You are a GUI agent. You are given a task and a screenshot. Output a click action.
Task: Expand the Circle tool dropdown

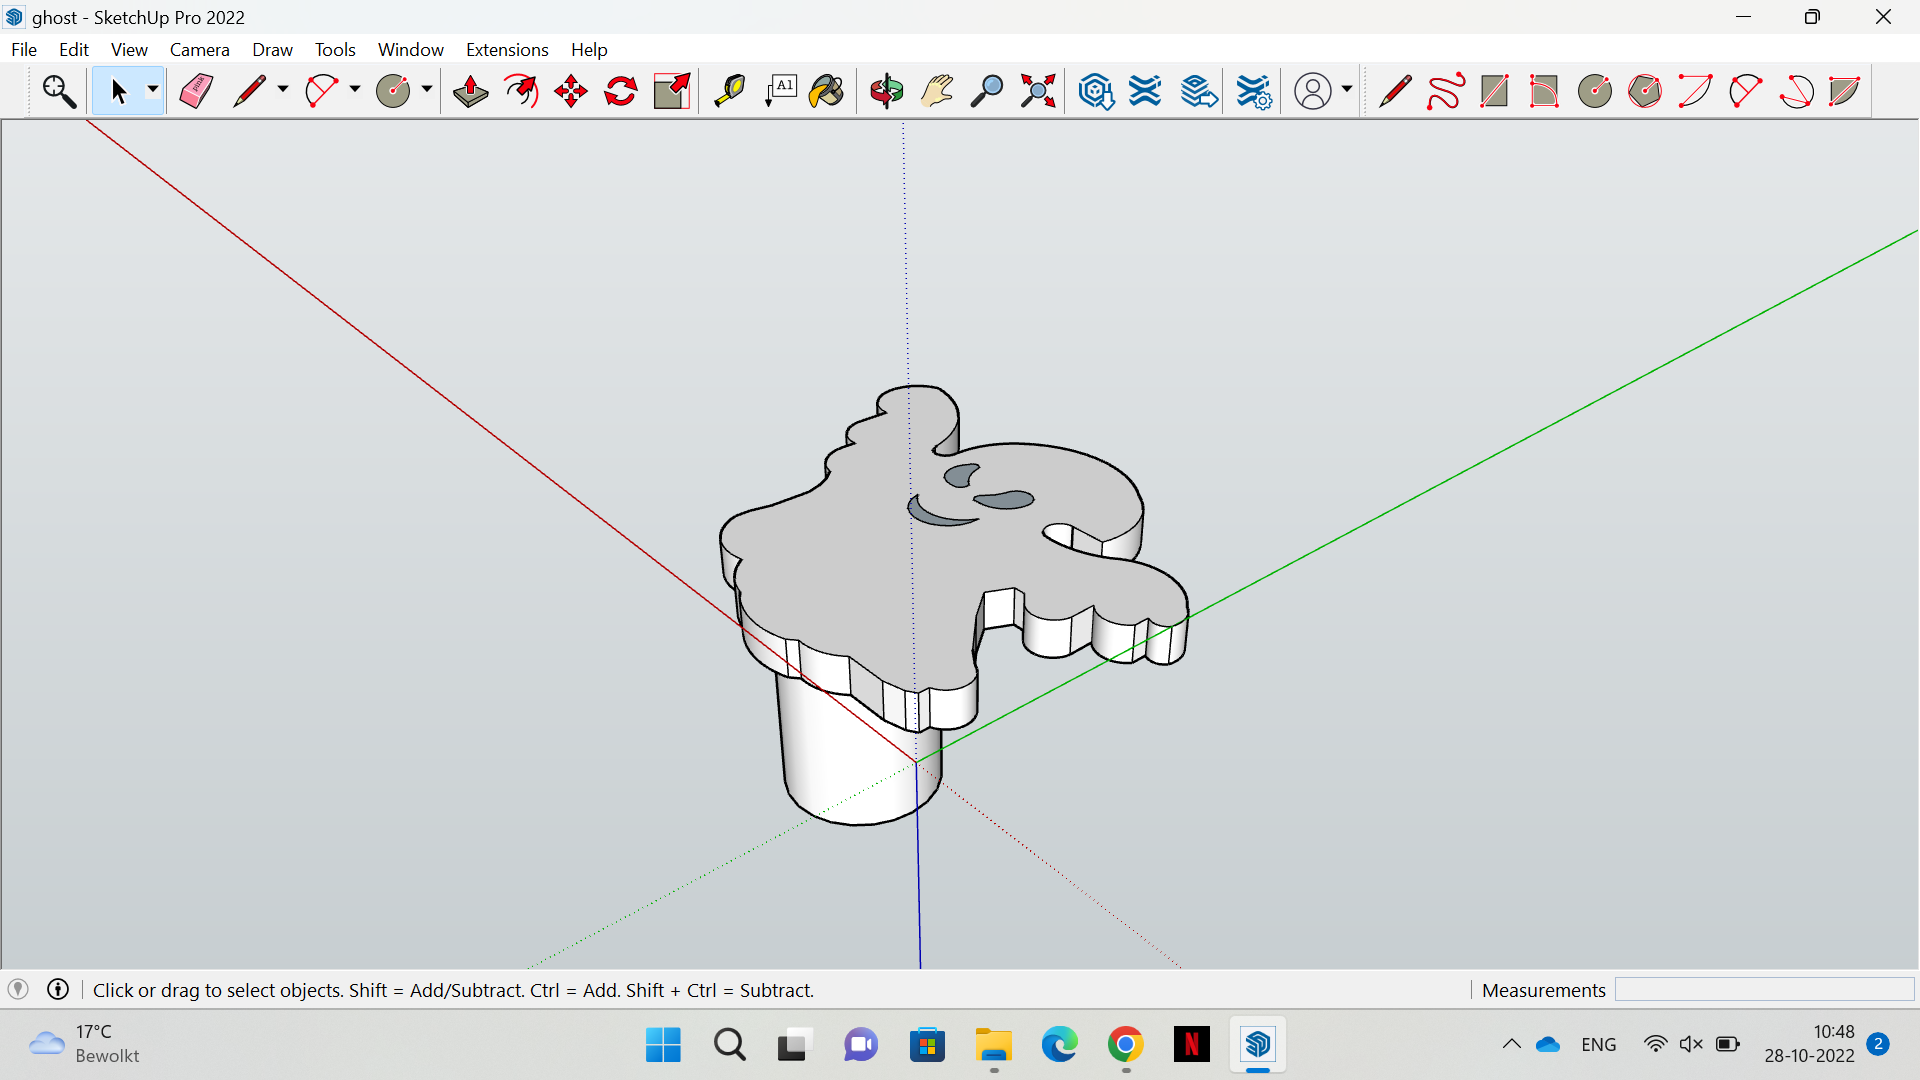[427, 91]
